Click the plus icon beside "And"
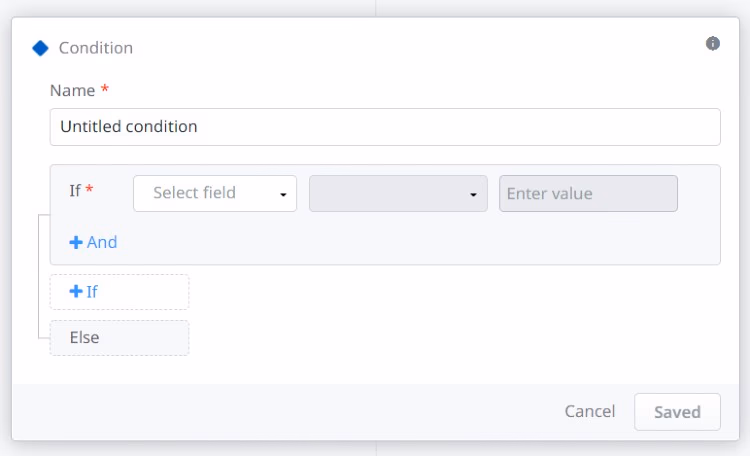The height and width of the screenshot is (456, 750). pos(76,243)
